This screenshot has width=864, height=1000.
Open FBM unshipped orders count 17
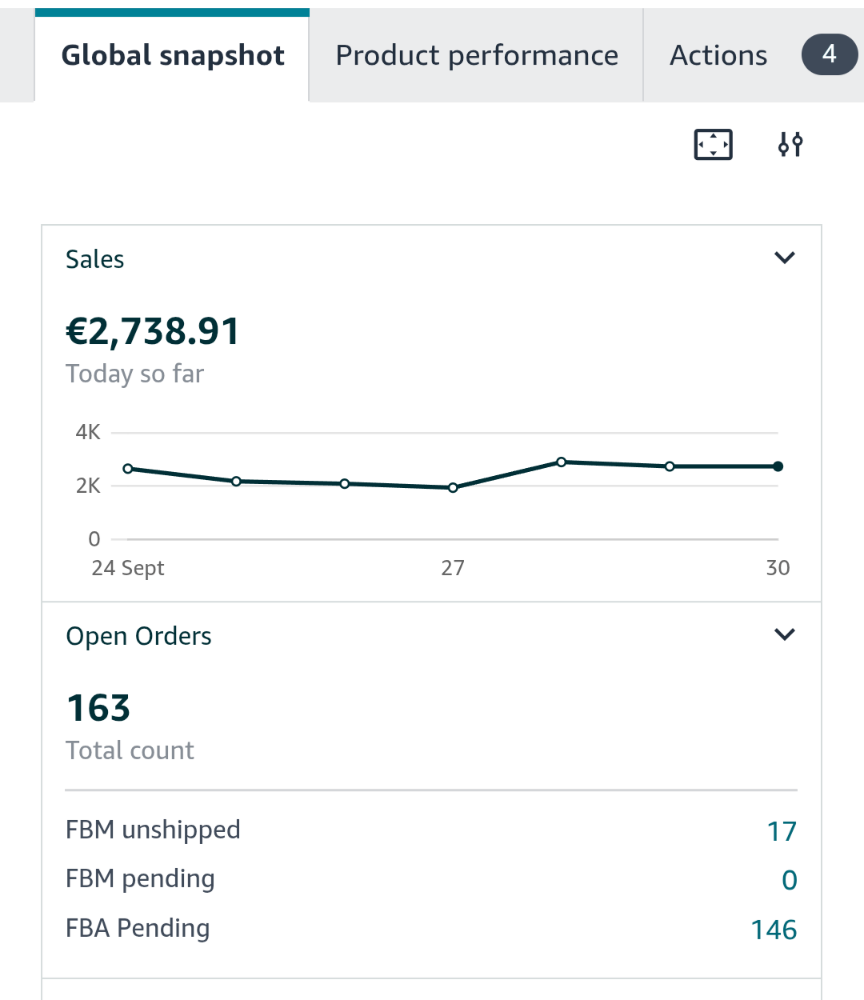(x=787, y=830)
